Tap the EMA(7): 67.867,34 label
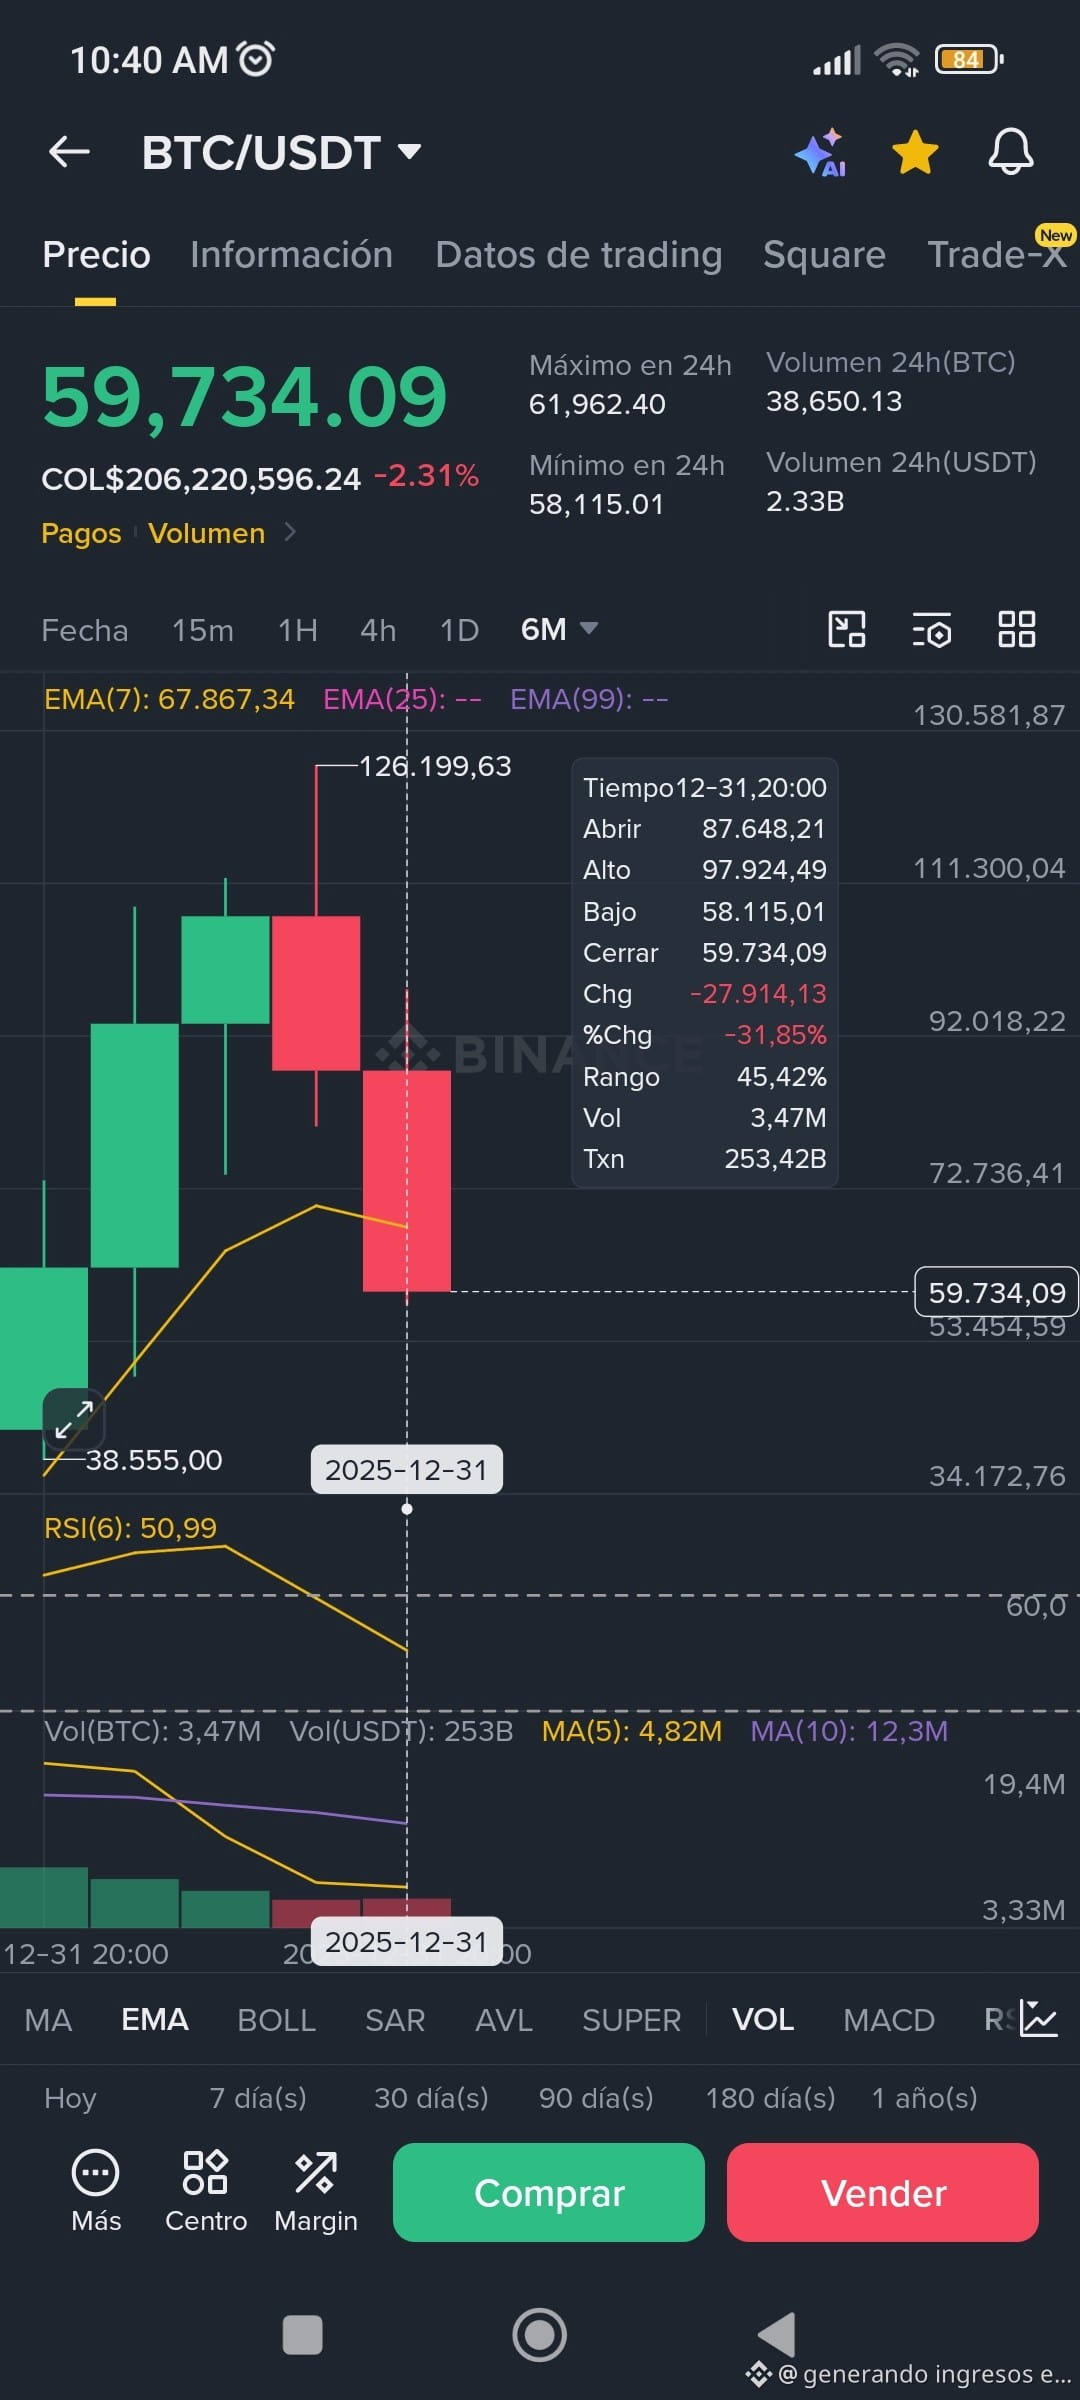 pyautogui.click(x=169, y=699)
